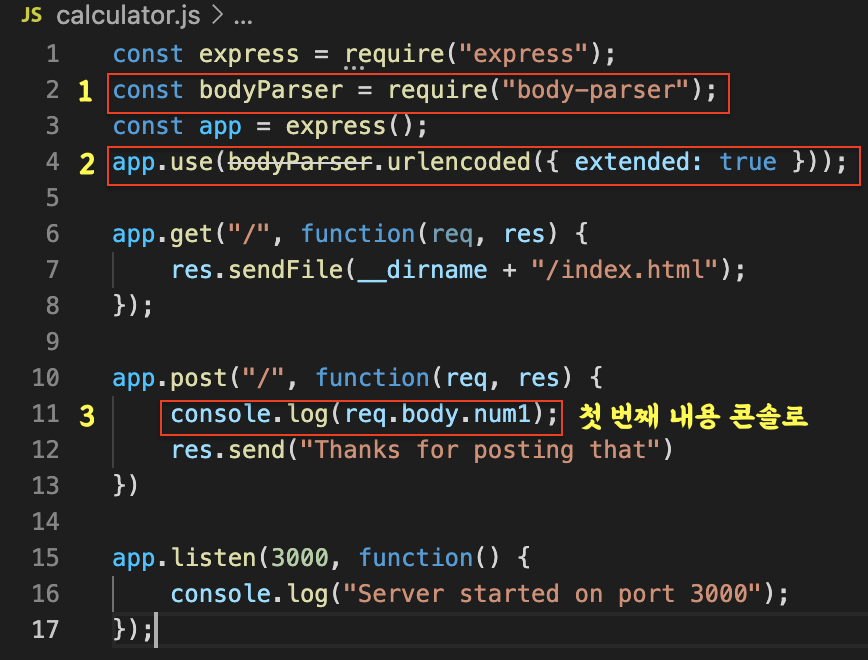The image size is (868, 660).
Task: Click line number 14 in gutter
Action: 45,522
